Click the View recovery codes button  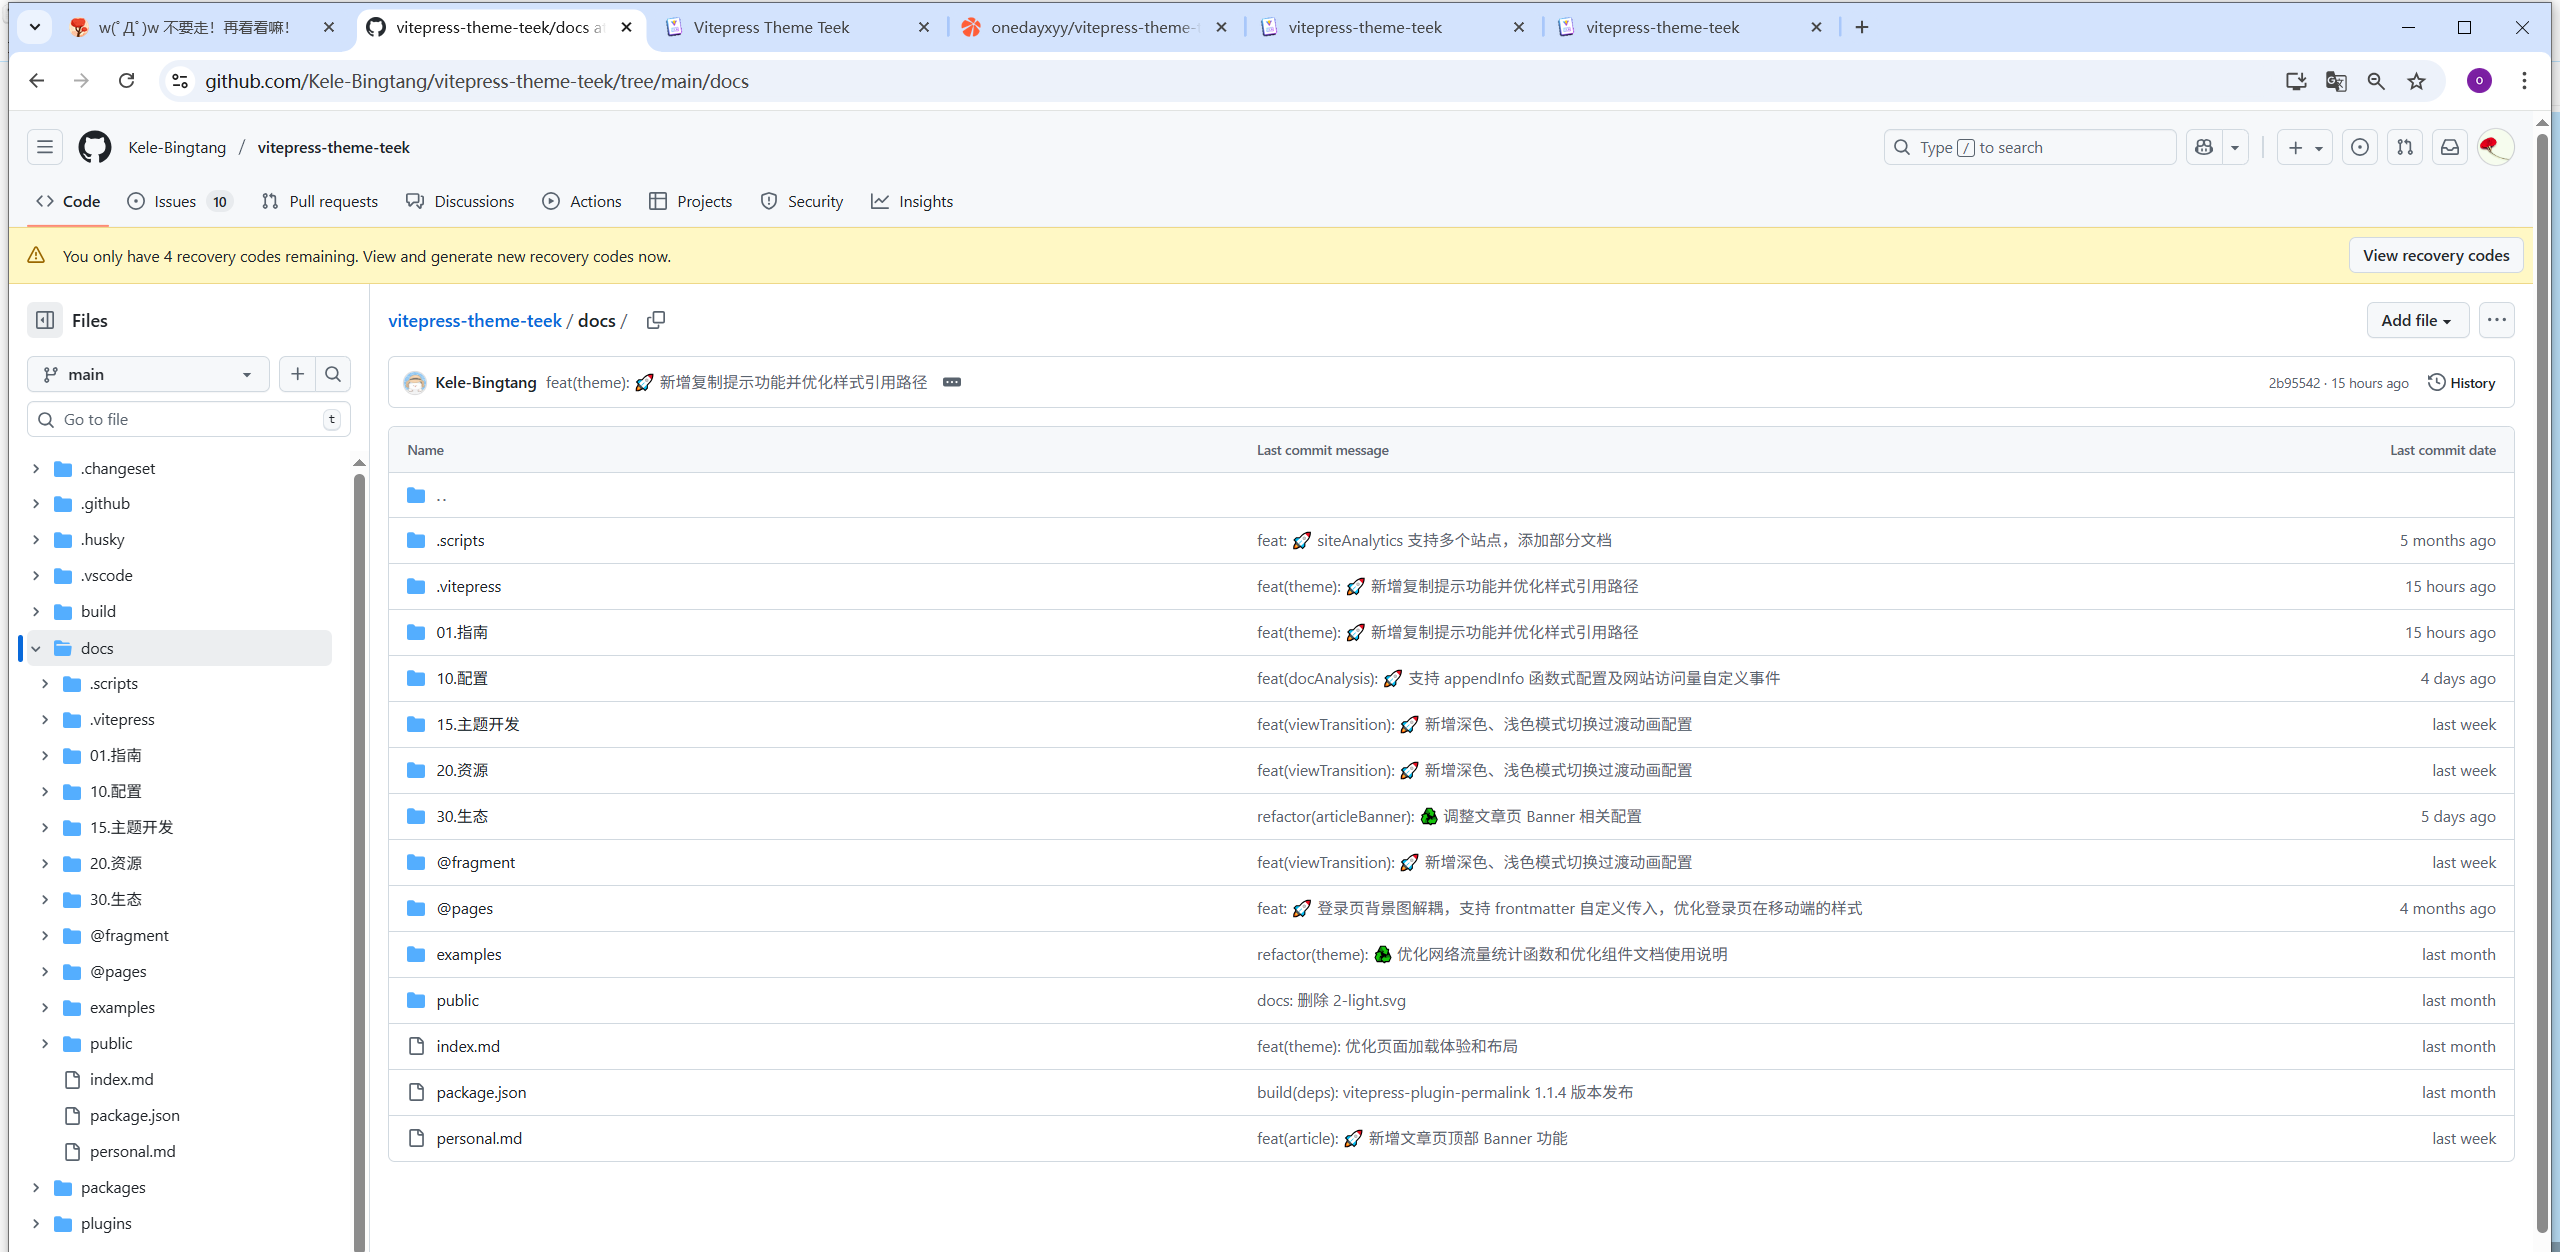pyautogui.click(x=2435, y=256)
